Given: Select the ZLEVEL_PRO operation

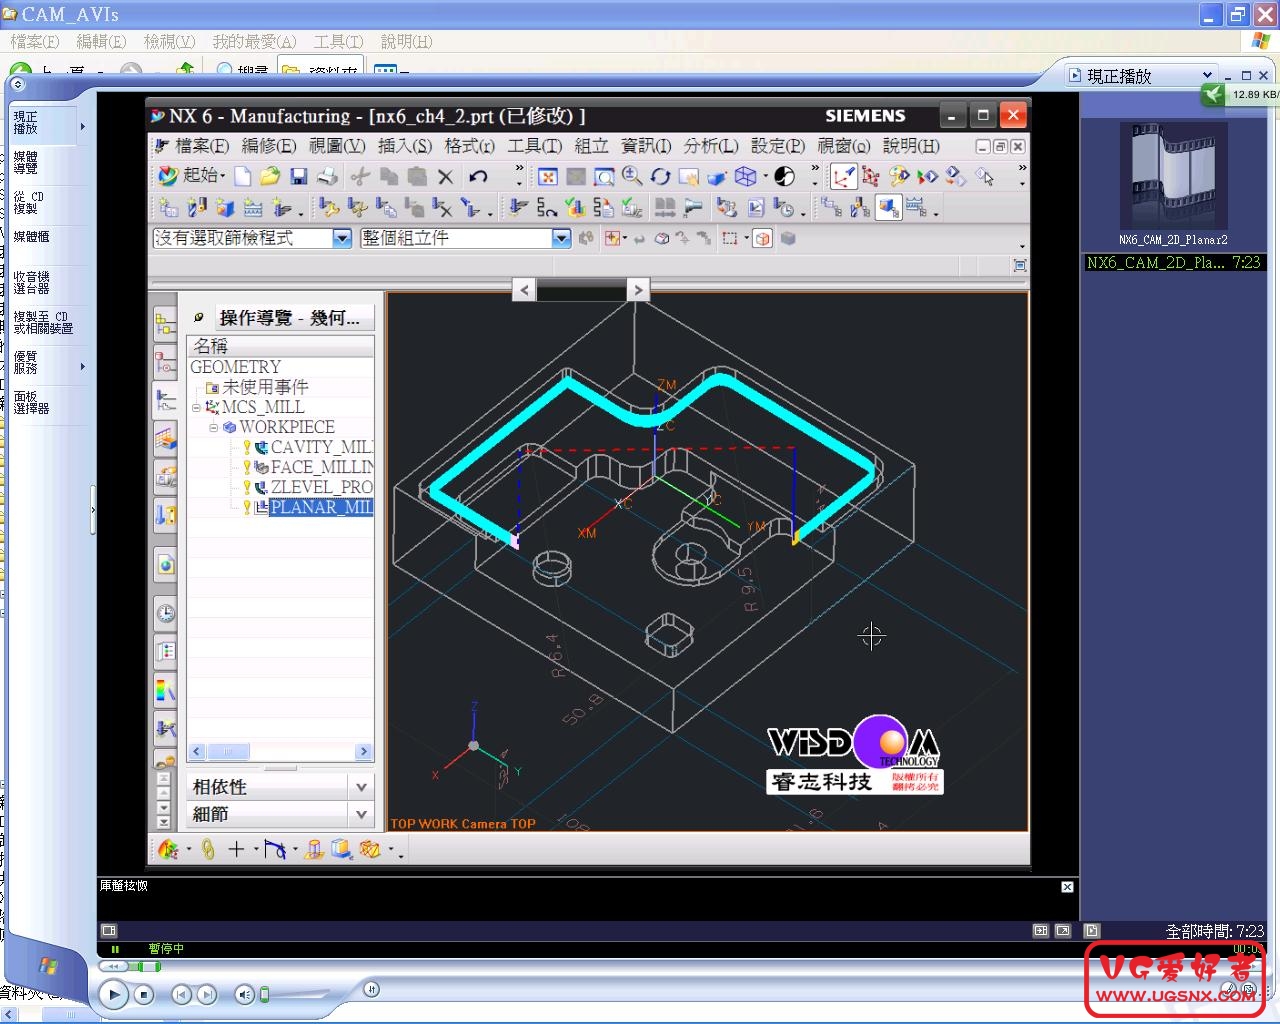Looking at the screenshot, I should (x=321, y=487).
